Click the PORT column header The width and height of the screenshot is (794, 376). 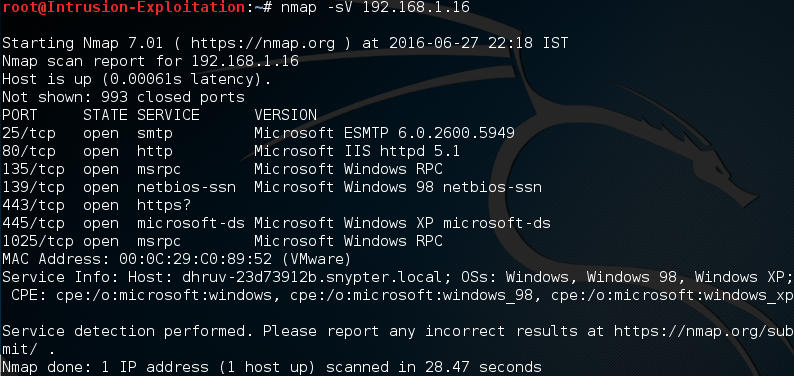pos(20,115)
